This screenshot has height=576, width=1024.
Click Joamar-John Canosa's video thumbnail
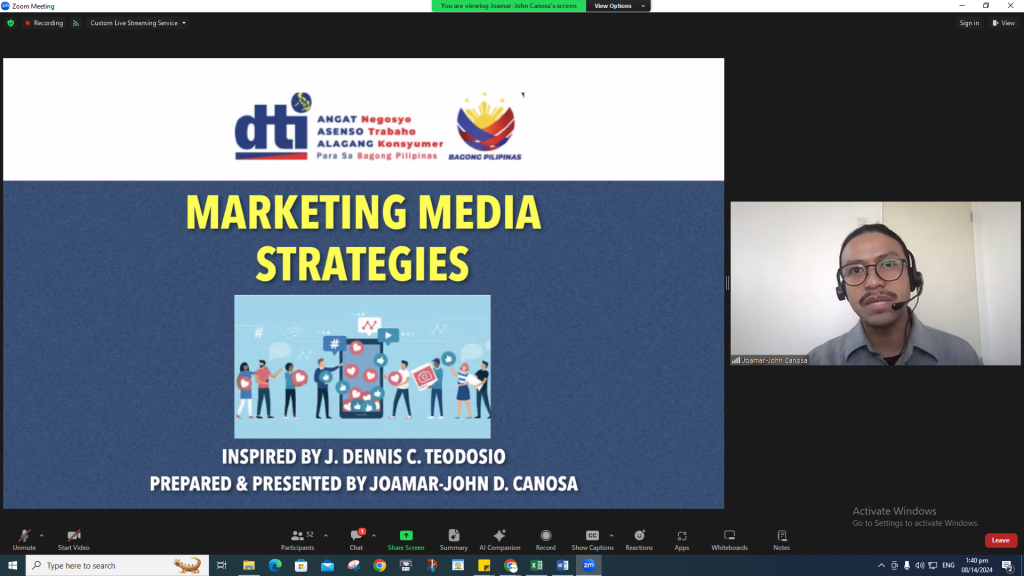pyautogui.click(x=875, y=285)
